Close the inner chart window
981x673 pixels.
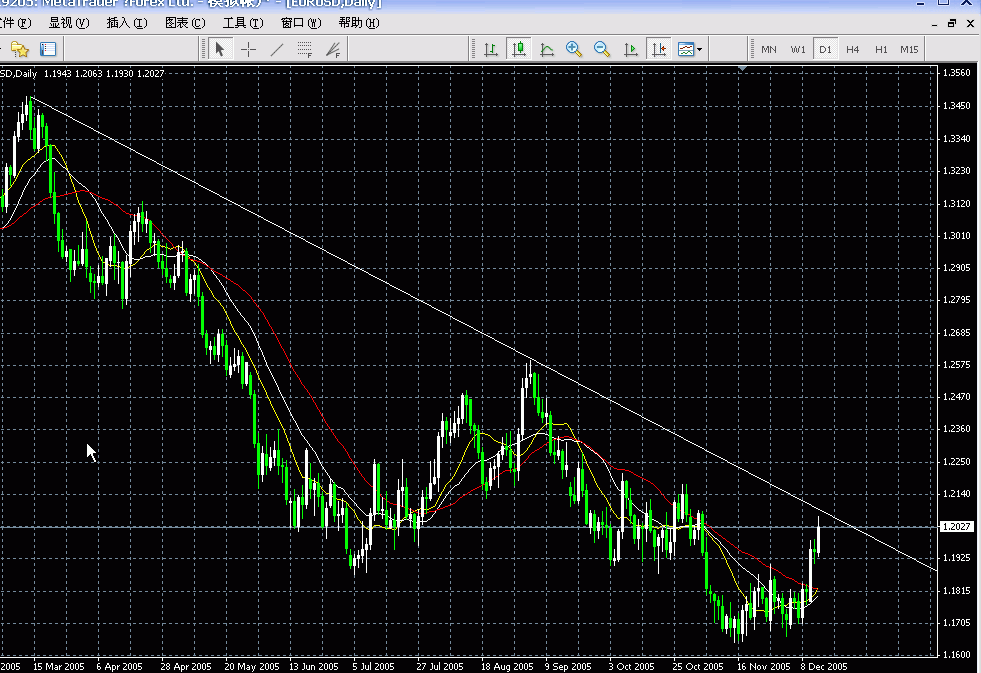point(970,23)
